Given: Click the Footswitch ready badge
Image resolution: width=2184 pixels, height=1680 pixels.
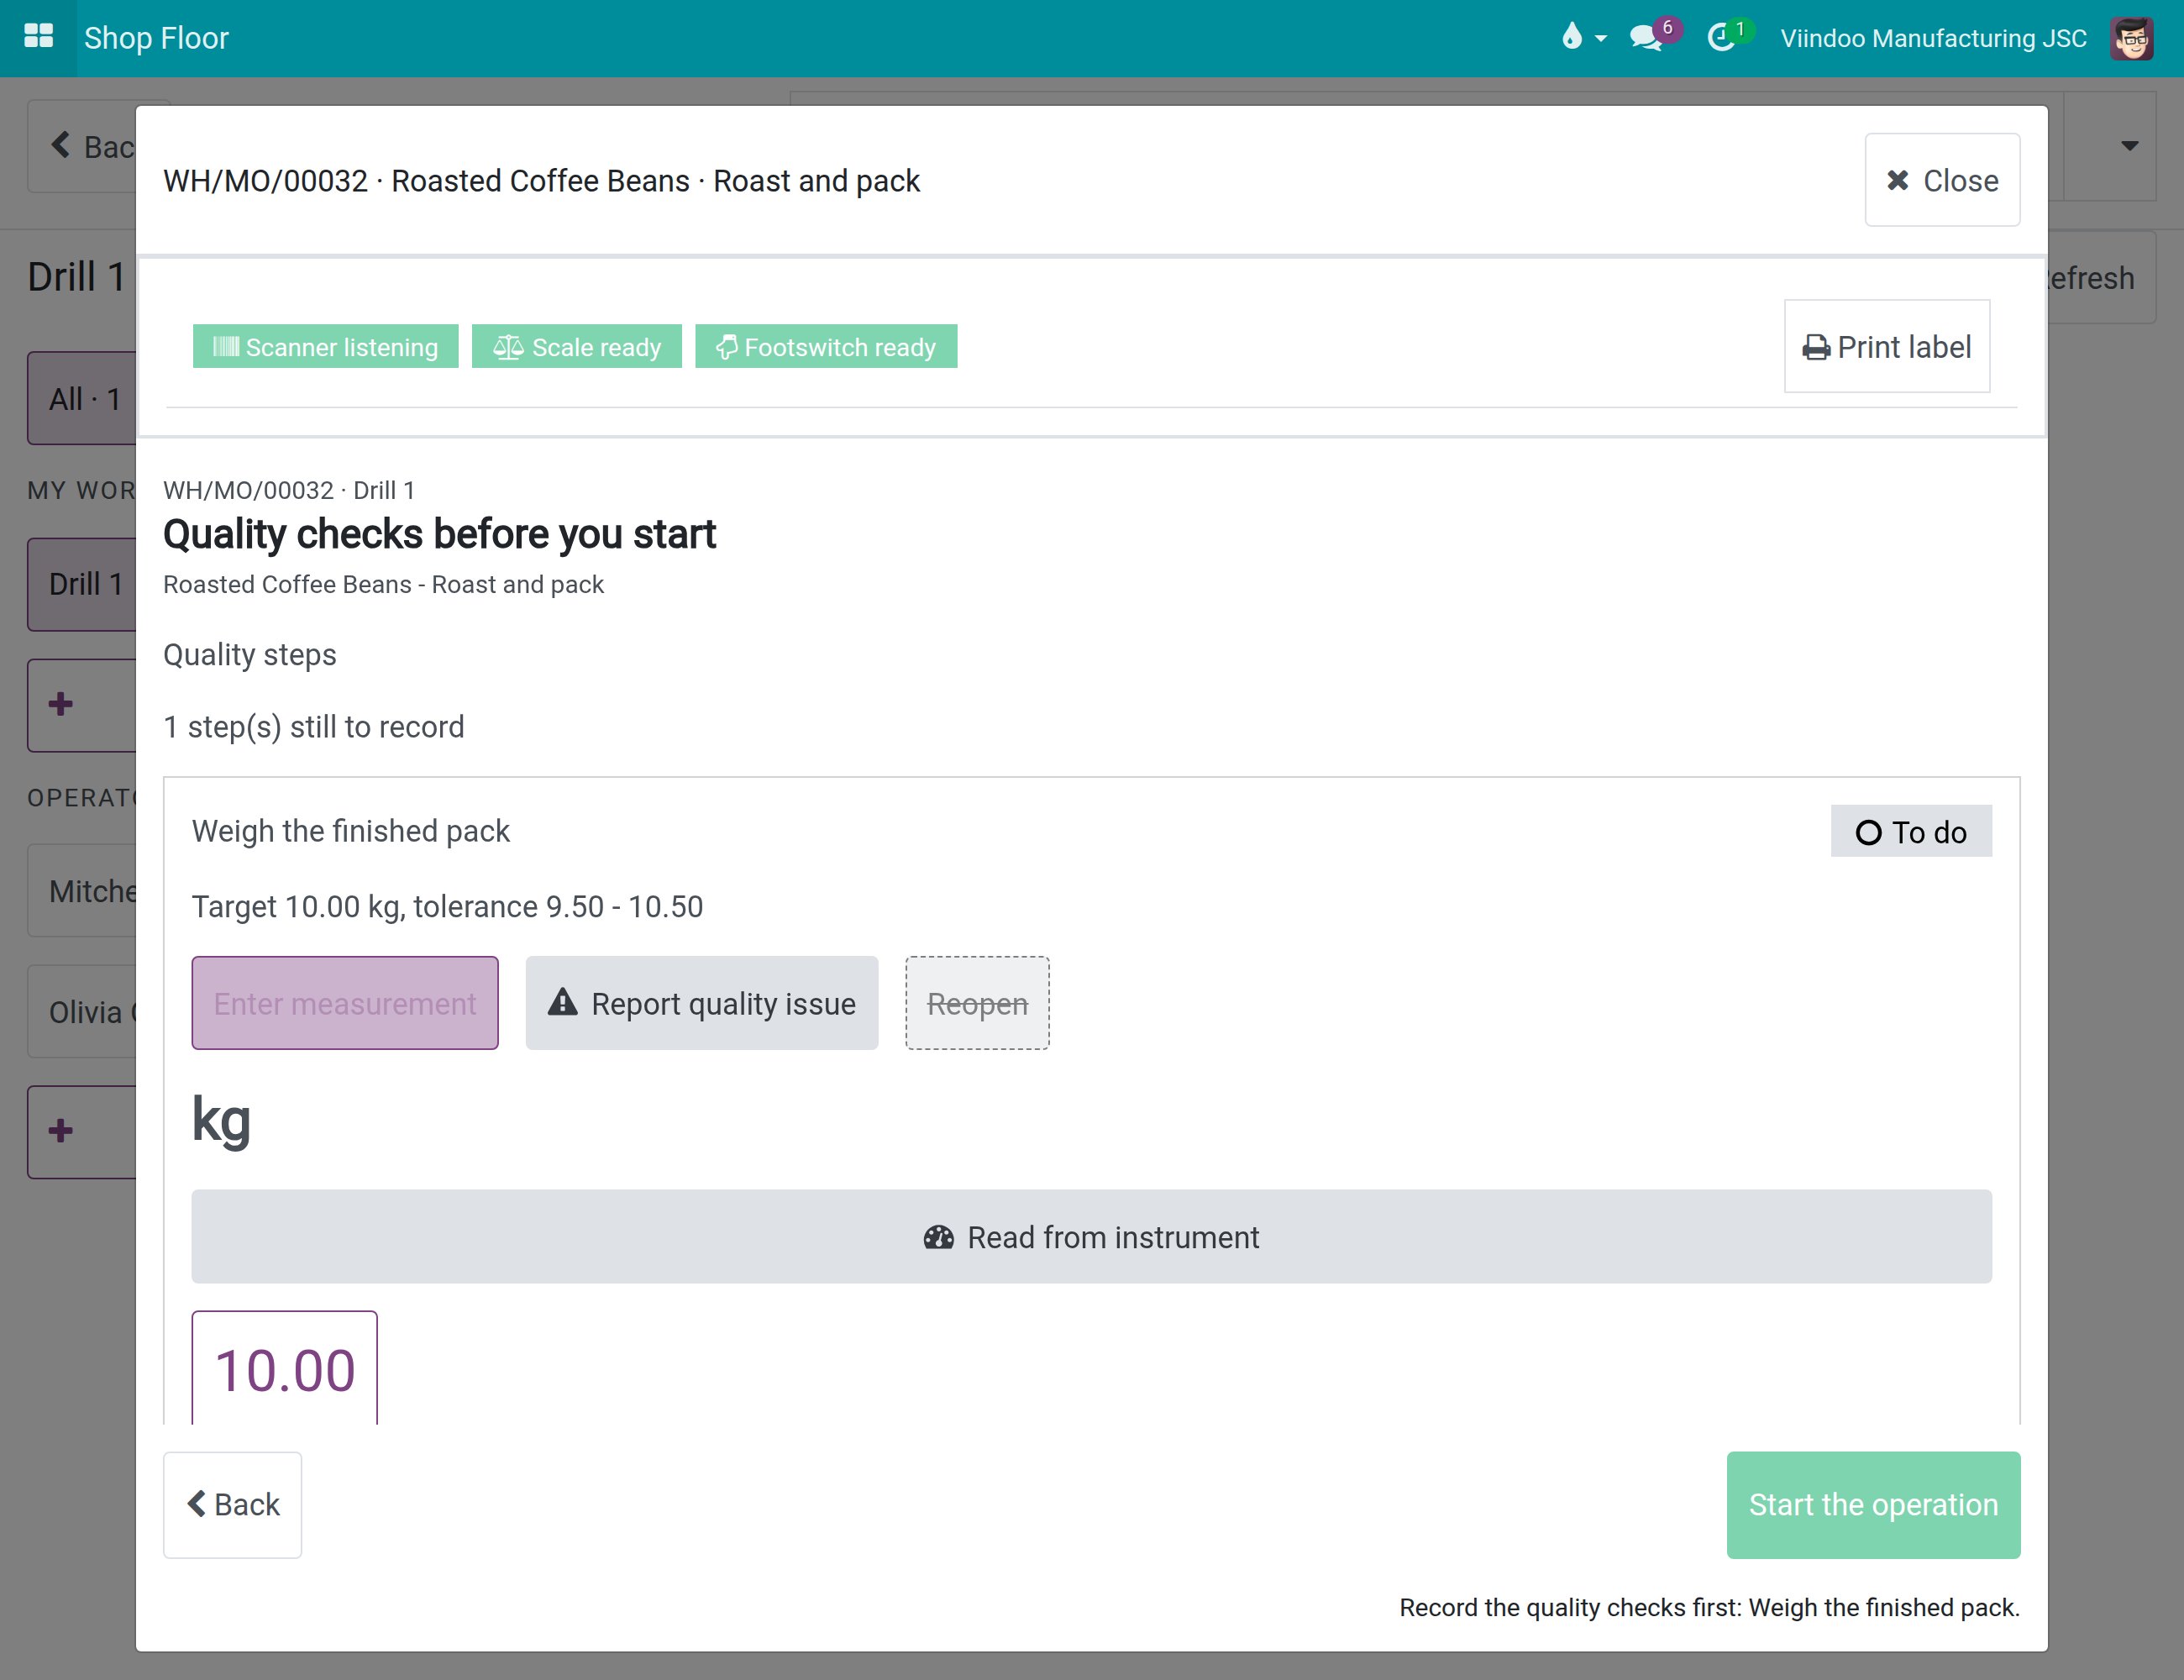Looking at the screenshot, I should click(826, 346).
